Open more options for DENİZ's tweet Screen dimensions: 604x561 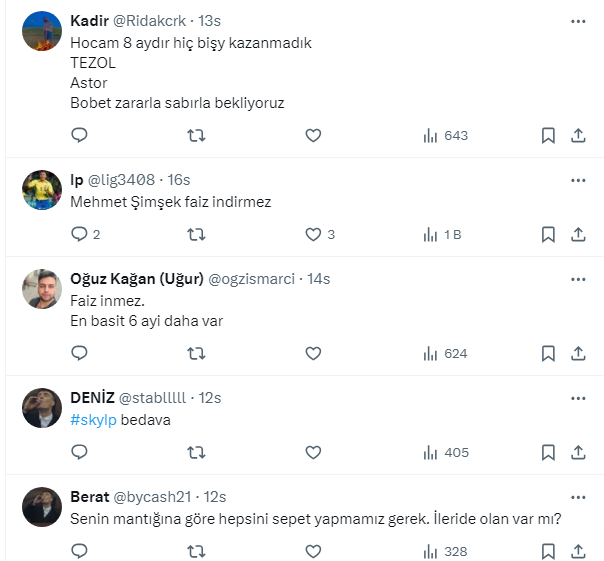click(x=578, y=397)
